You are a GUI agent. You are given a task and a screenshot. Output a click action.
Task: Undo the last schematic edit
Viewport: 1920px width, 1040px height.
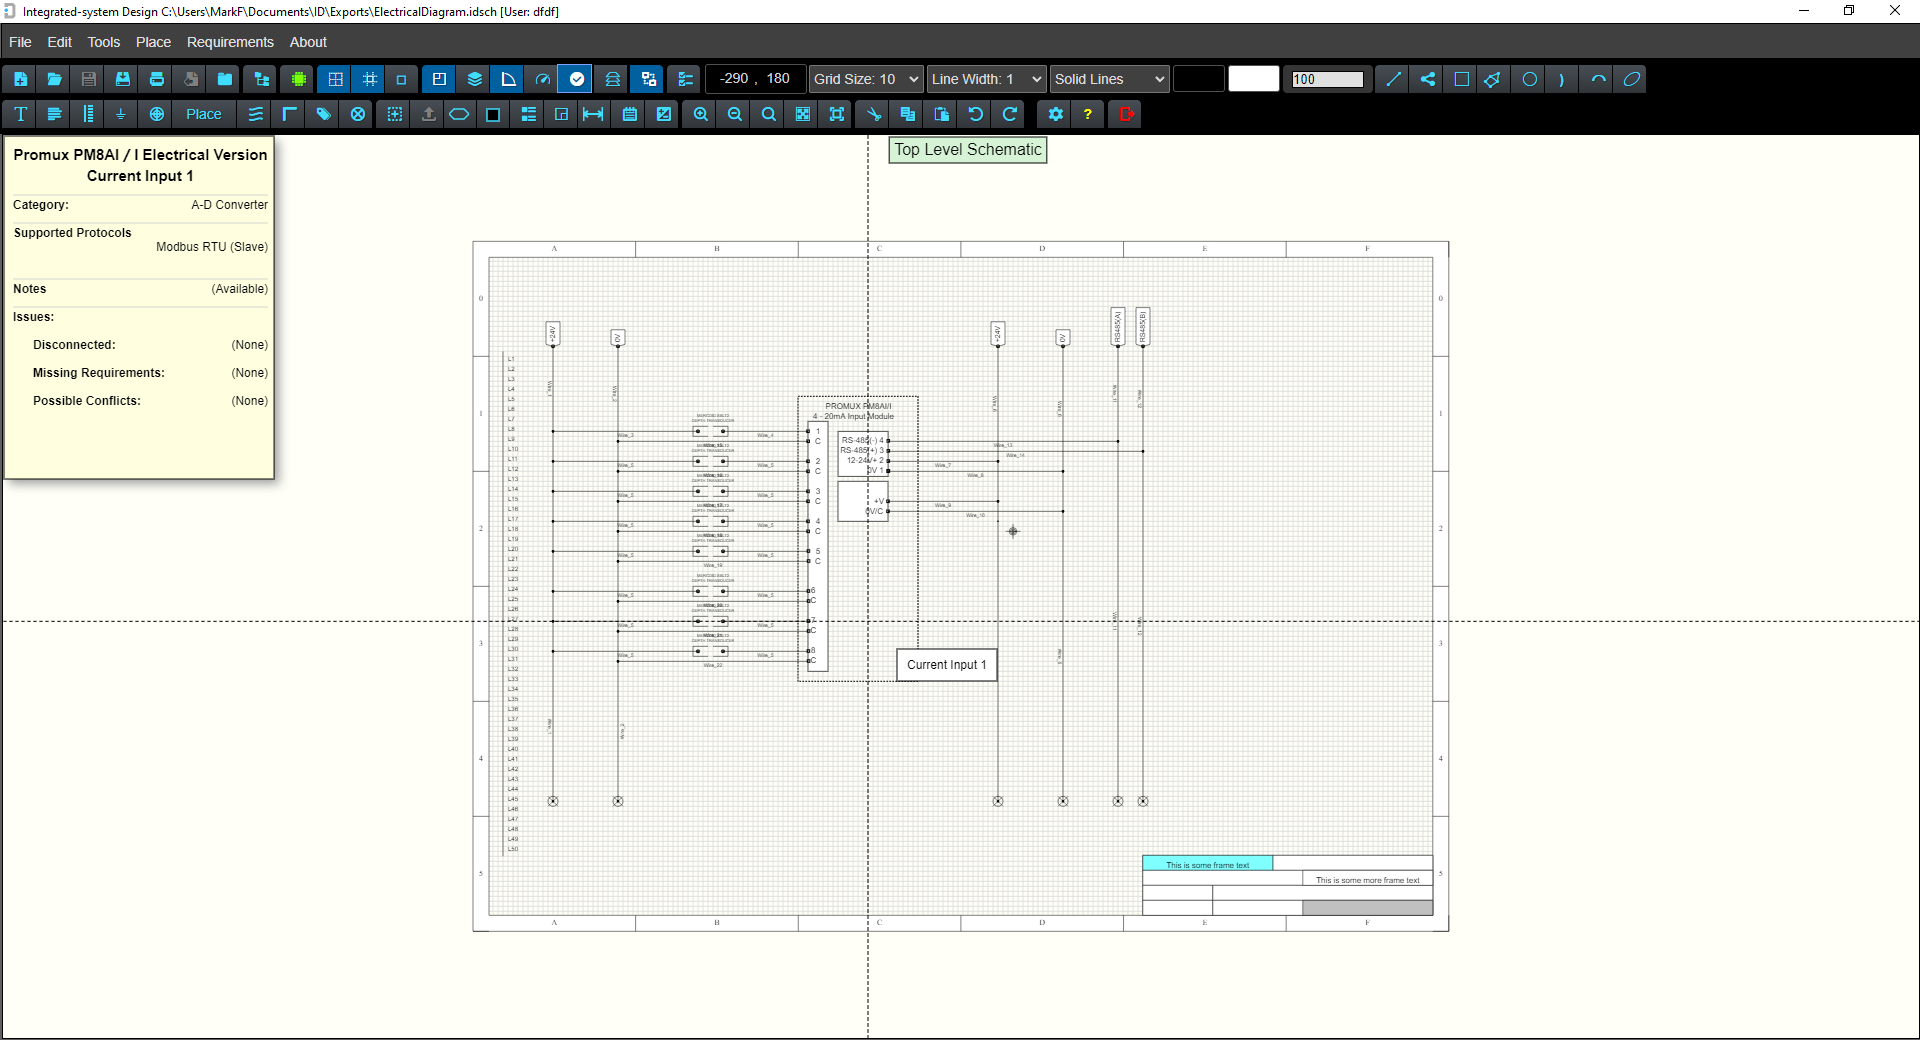pos(975,114)
